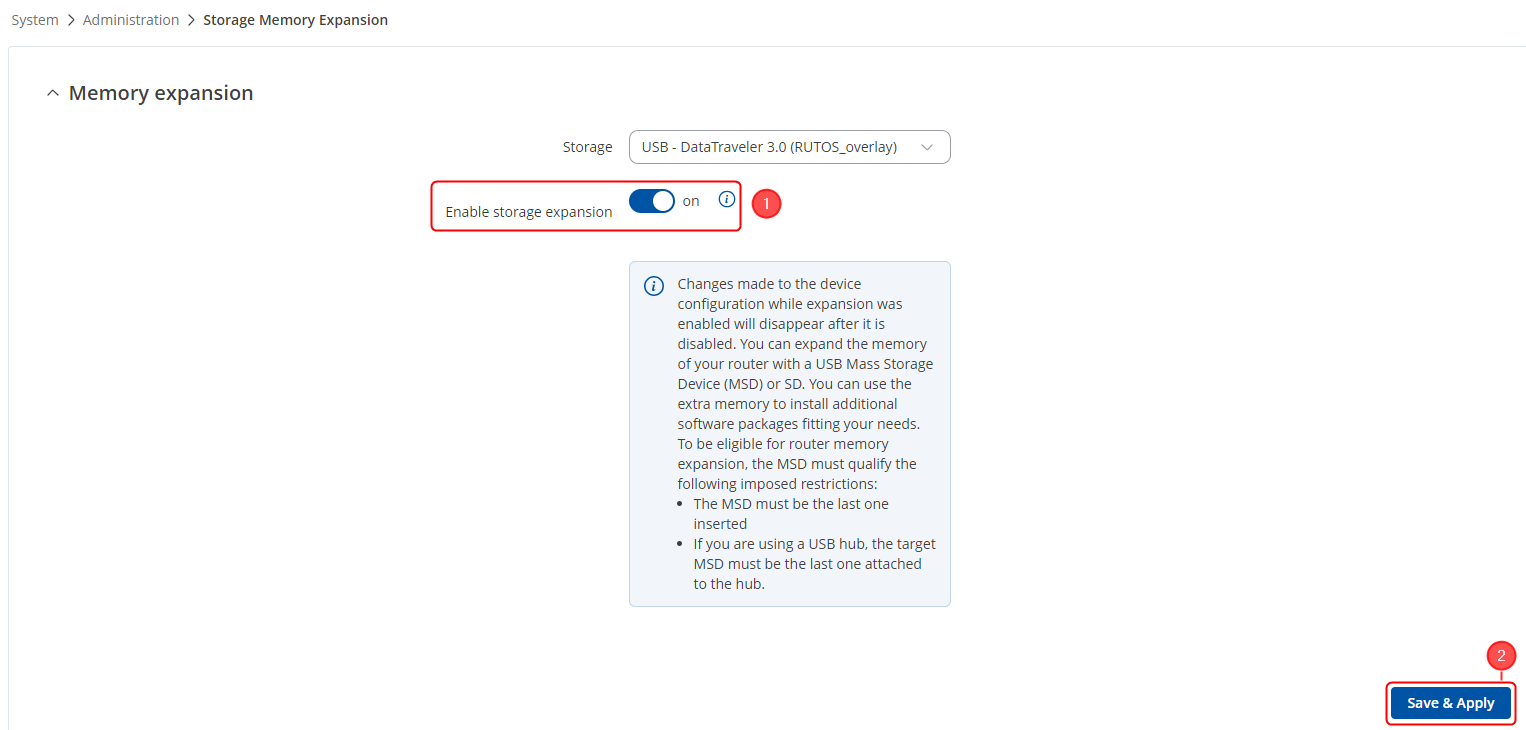The image size is (1526, 730).
Task: Click the Storage Memory Expansion breadcrumb title
Action: pos(295,20)
